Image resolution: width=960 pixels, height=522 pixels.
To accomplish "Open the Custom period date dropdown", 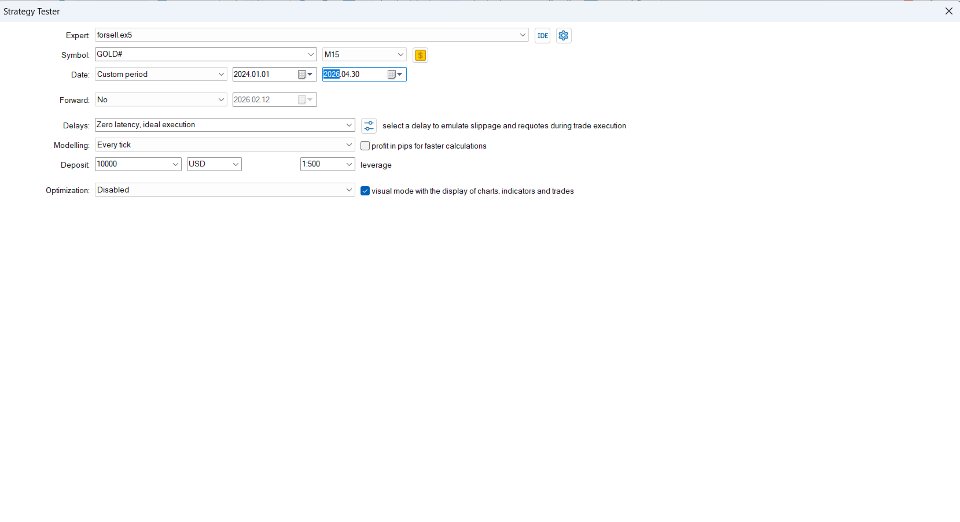I will (x=221, y=74).
